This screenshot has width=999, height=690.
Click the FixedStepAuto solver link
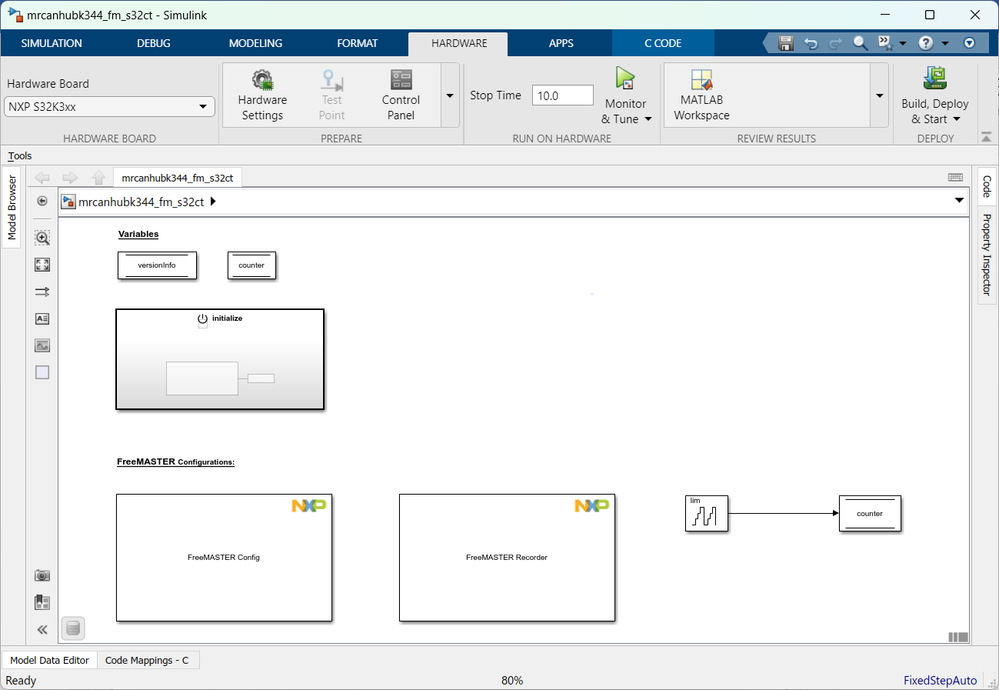tap(940, 680)
